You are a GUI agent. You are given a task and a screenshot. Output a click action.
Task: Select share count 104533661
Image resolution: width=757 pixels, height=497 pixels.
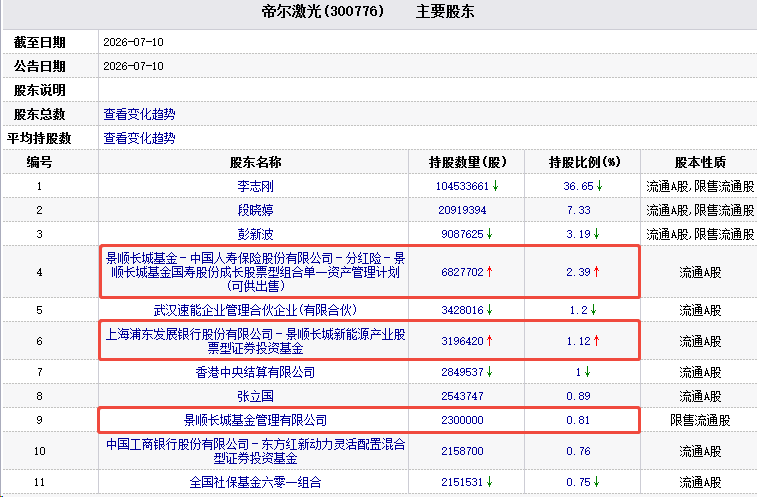(x=462, y=186)
